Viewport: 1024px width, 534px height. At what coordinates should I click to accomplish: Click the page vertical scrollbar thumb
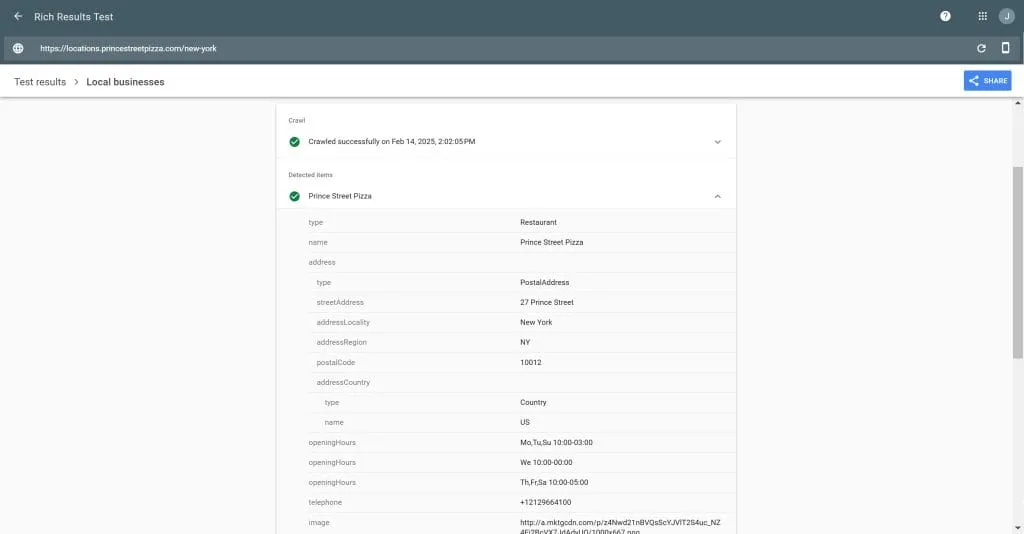tap(1017, 262)
